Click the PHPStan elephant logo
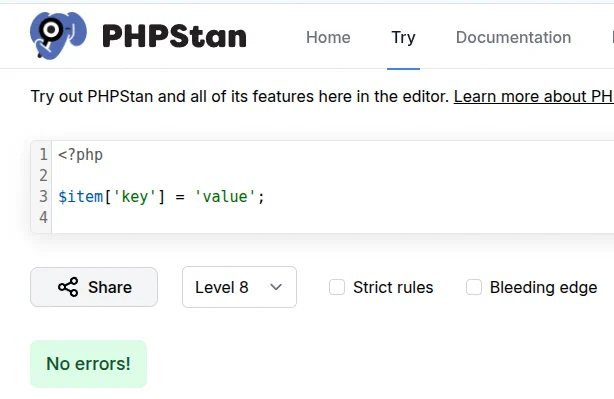Image resolution: width=614 pixels, height=399 pixels. (58, 36)
